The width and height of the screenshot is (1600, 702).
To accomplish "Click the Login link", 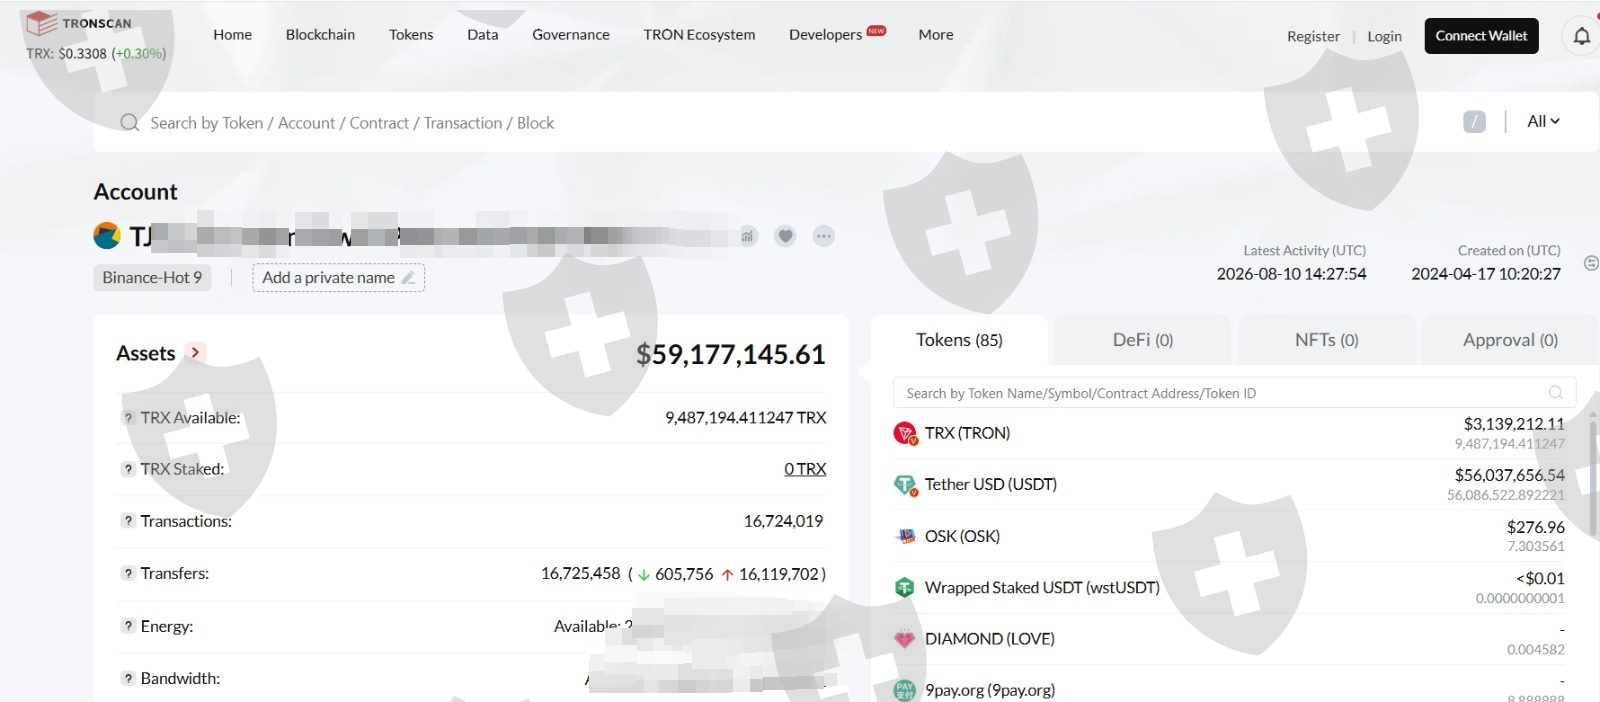I will [x=1384, y=36].
